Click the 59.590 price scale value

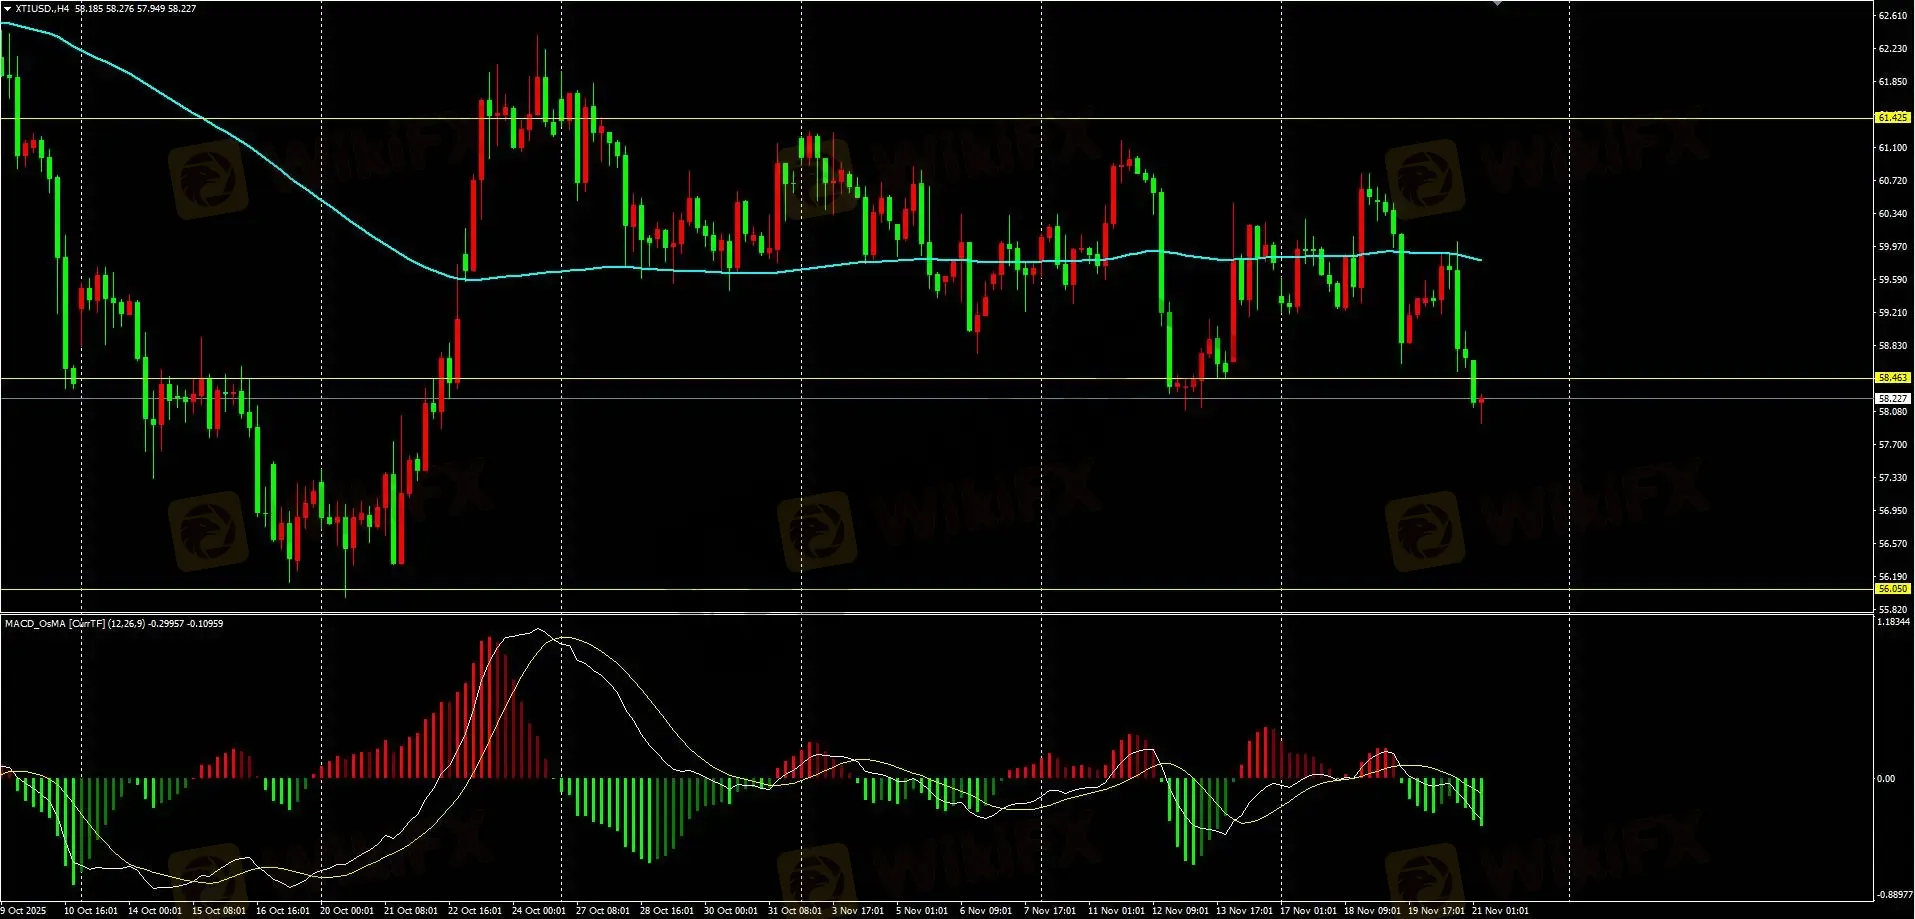1893,280
